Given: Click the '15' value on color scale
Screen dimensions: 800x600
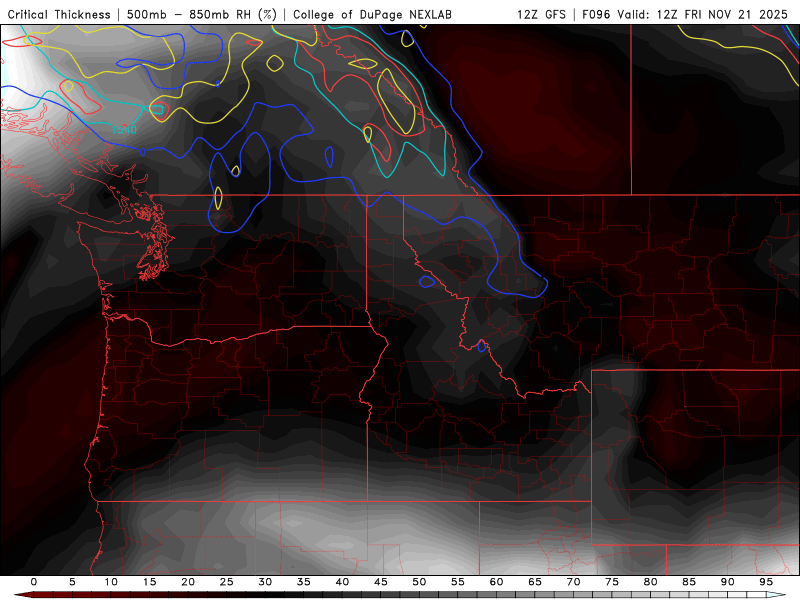Looking at the screenshot, I should pyautogui.click(x=149, y=582).
